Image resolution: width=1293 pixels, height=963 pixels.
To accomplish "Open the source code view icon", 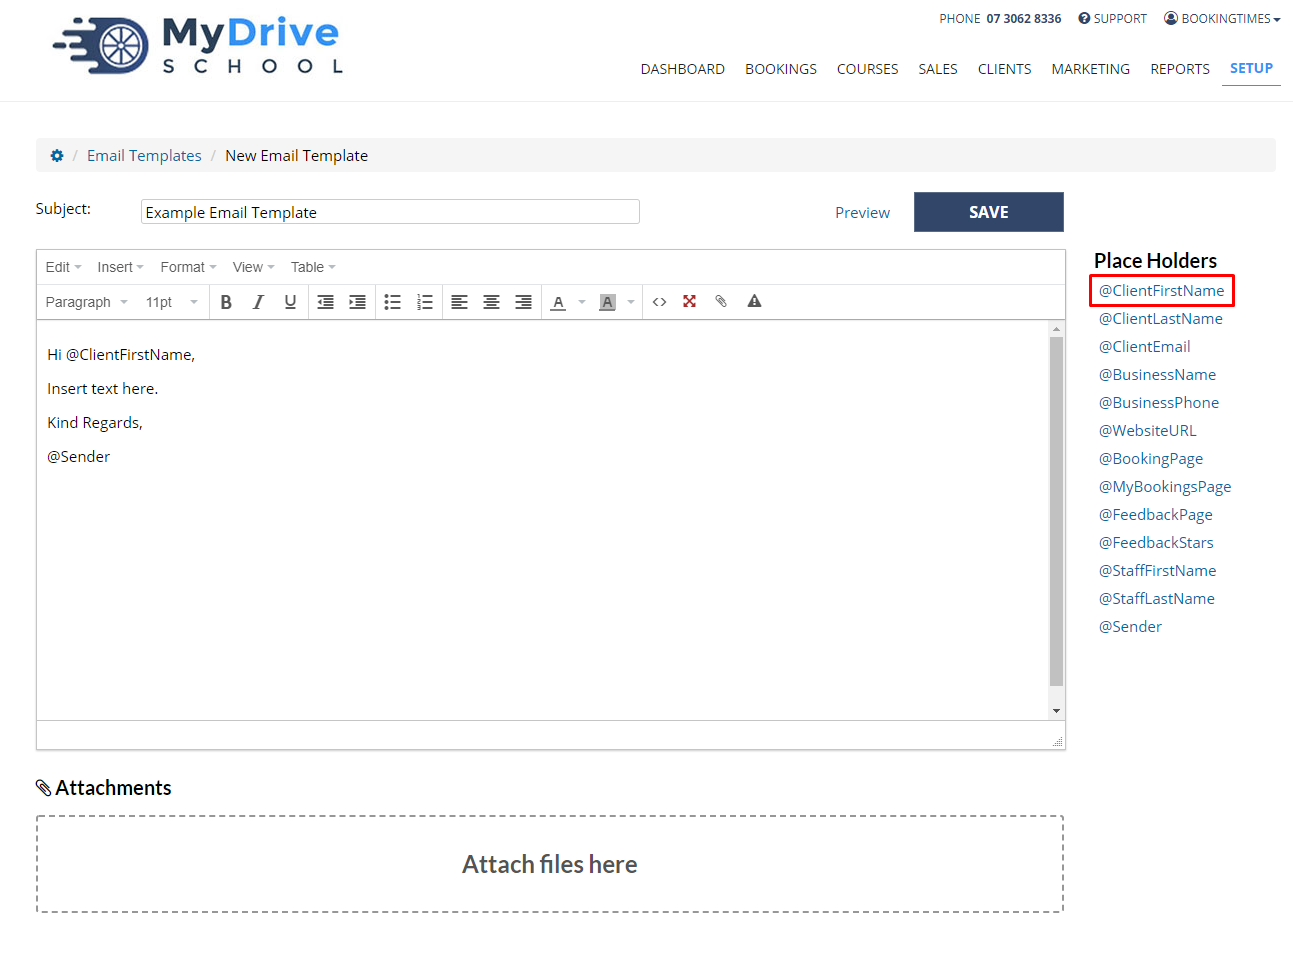I will click(x=659, y=302).
